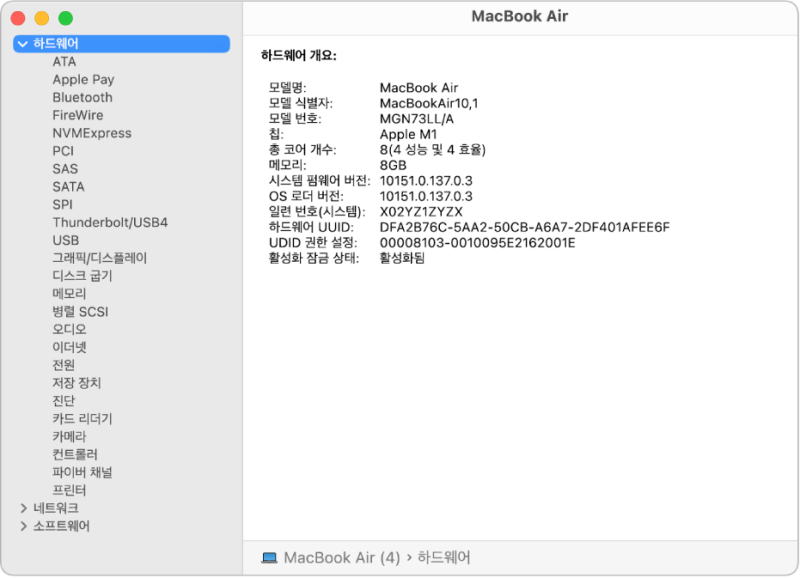Click the UDID value 00008103-0010095E2162001E

[478, 243]
